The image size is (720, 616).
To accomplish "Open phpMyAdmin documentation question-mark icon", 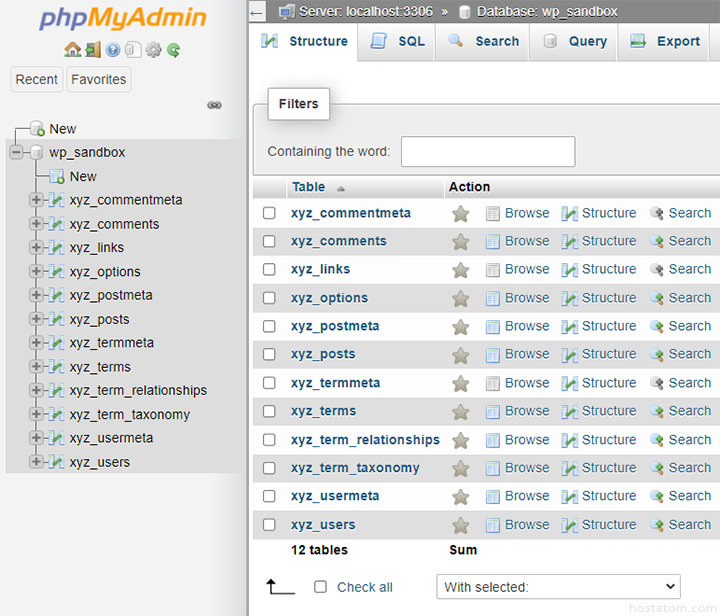I will 112,49.
